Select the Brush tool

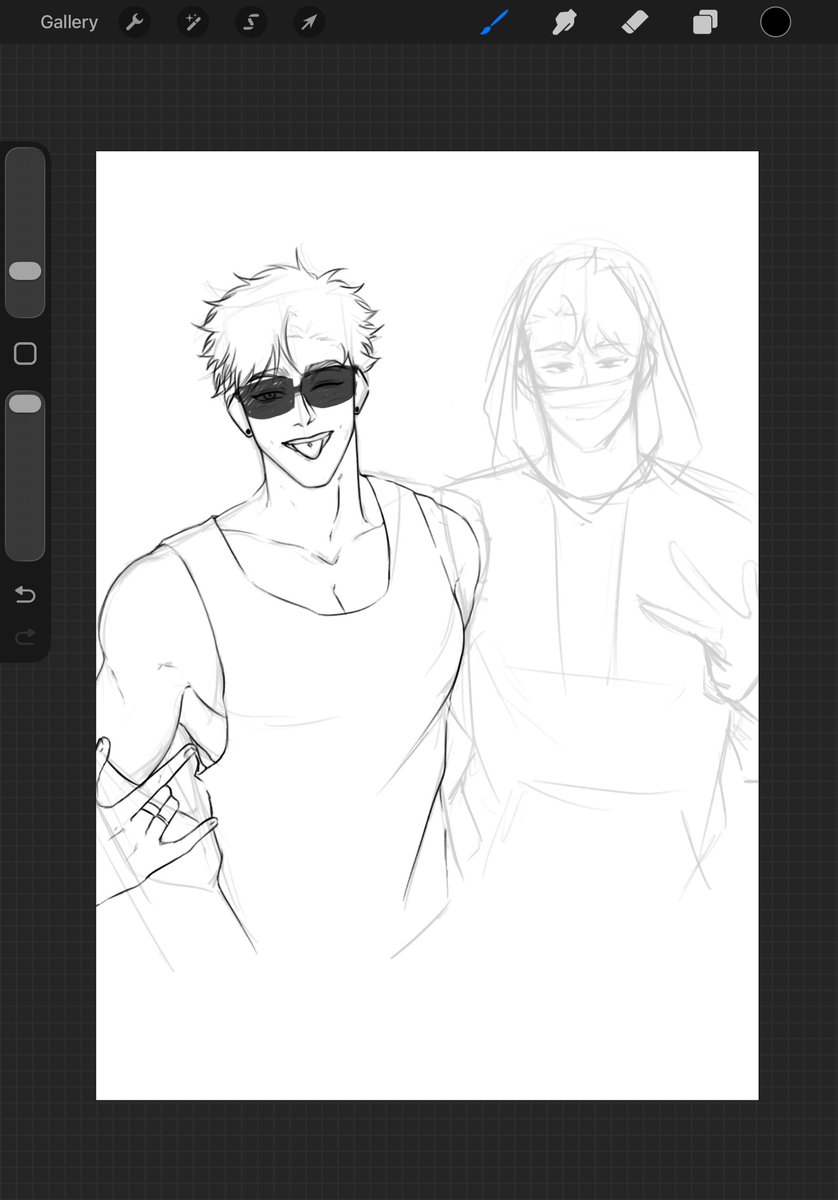click(x=495, y=22)
